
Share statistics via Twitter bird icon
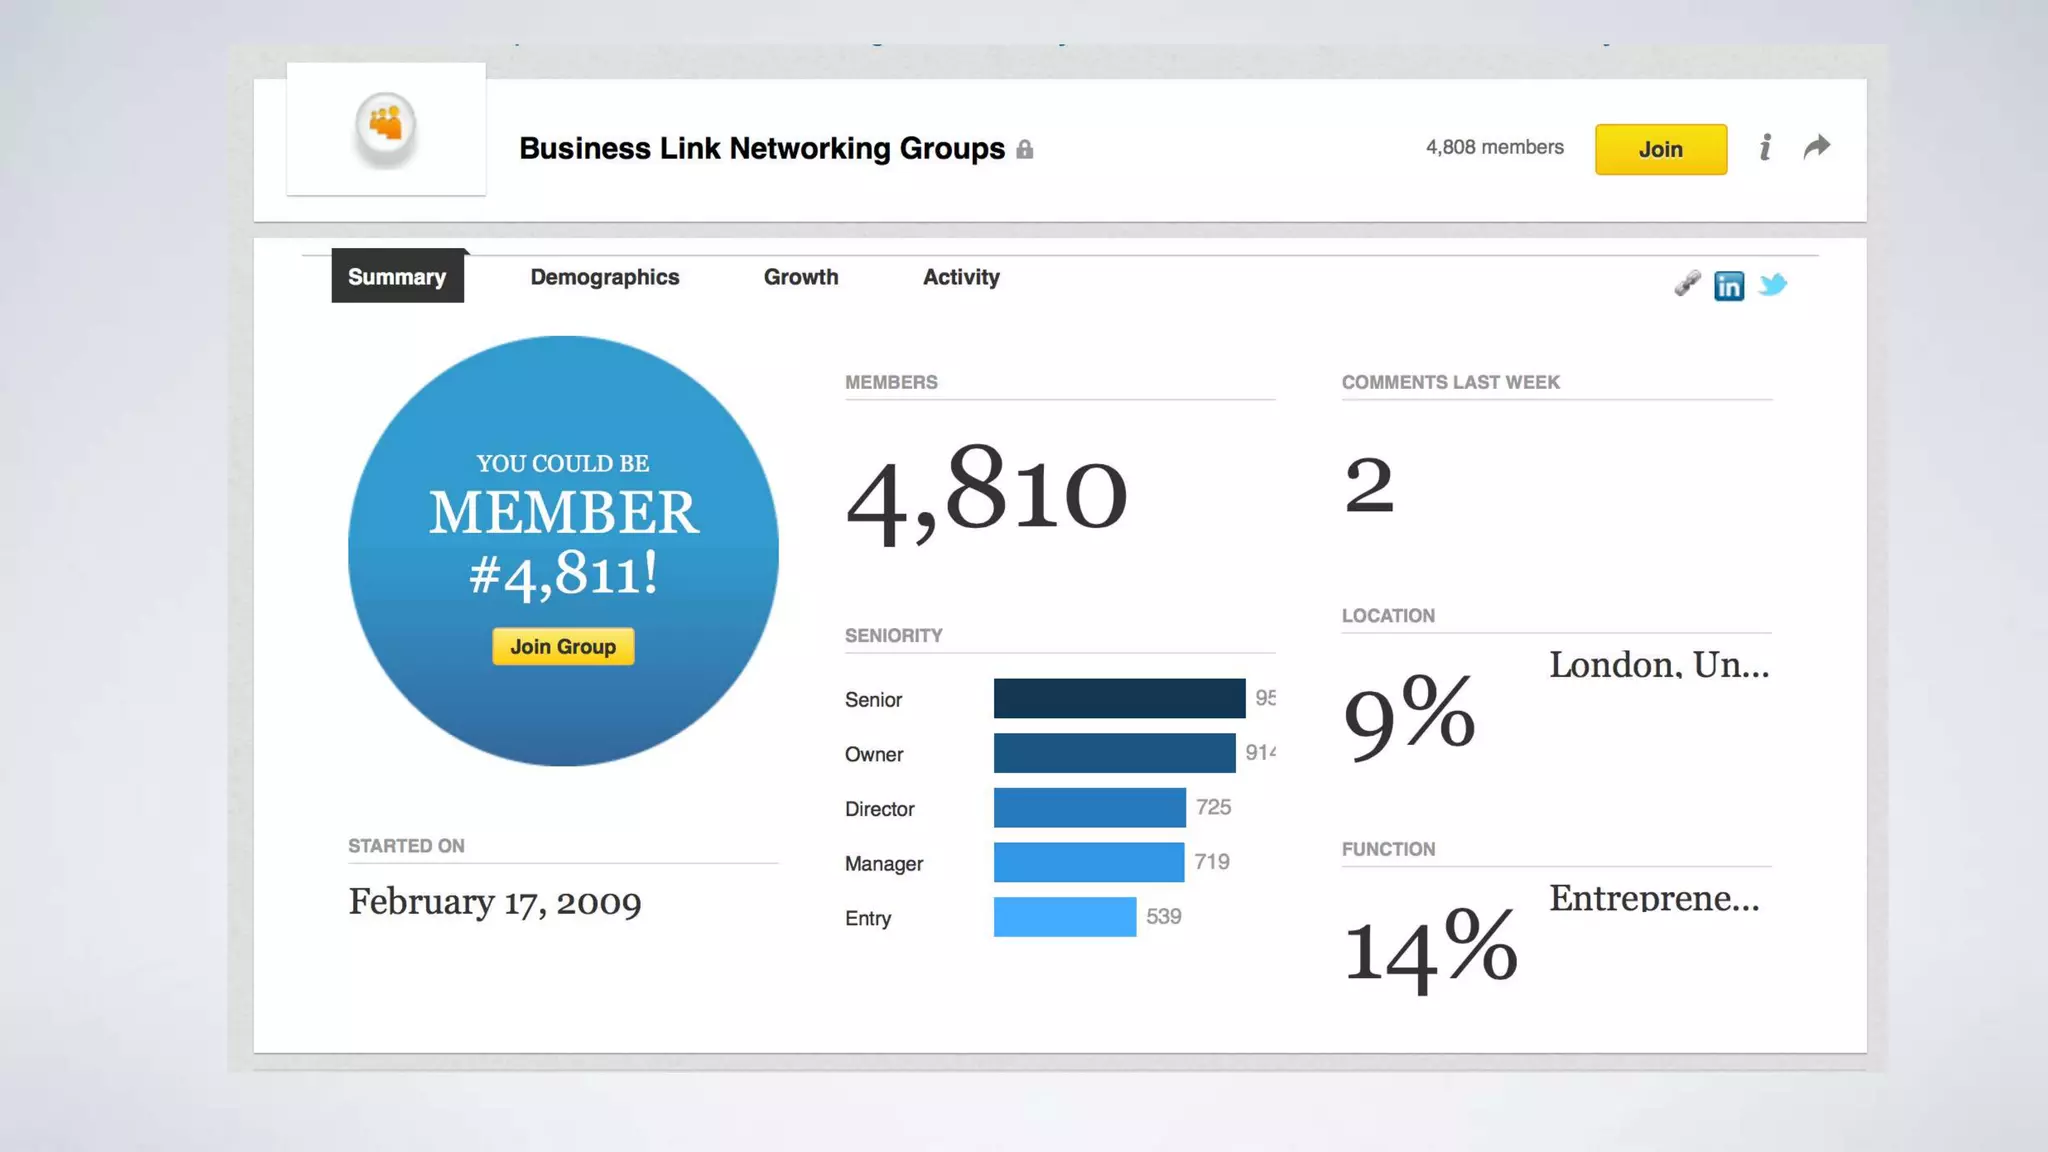click(1772, 285)
